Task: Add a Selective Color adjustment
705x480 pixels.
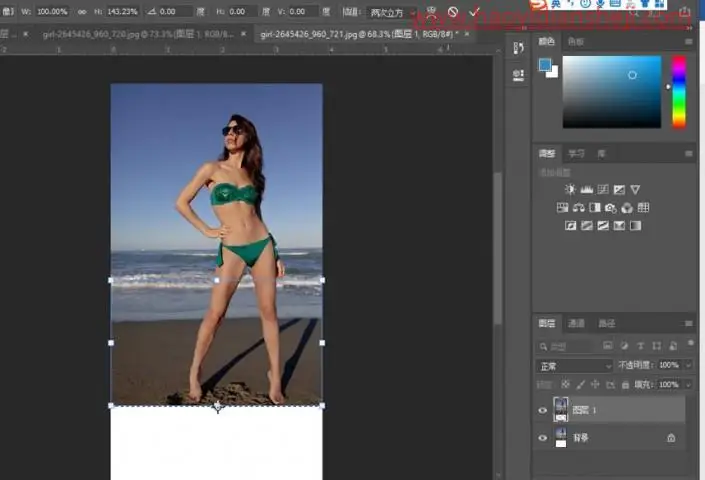Action: click(x=619, y=225)
